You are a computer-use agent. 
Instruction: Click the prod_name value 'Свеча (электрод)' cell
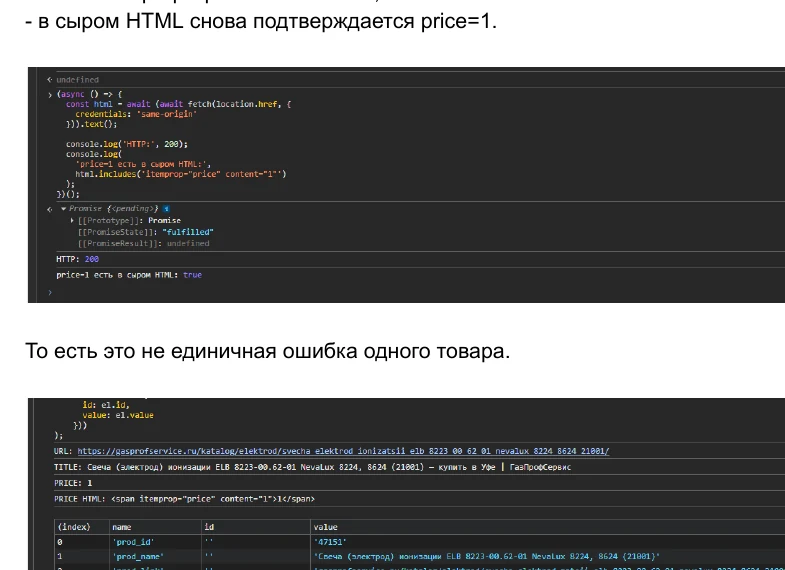point(548,556)
